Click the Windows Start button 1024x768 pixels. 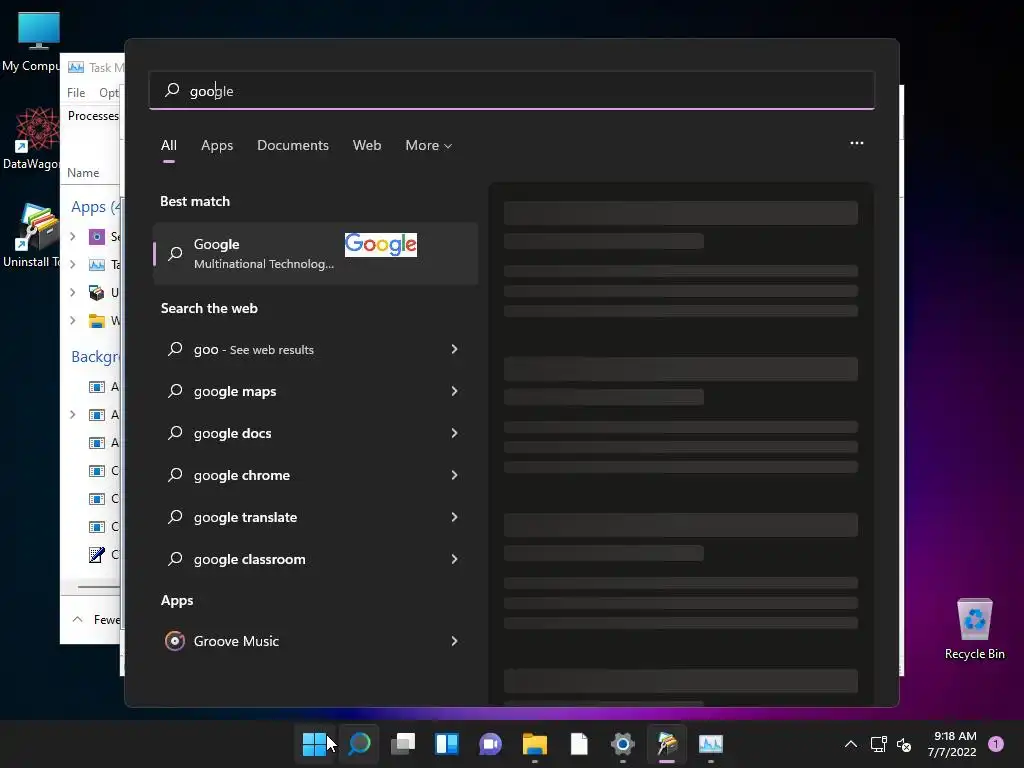click(314, 743)
